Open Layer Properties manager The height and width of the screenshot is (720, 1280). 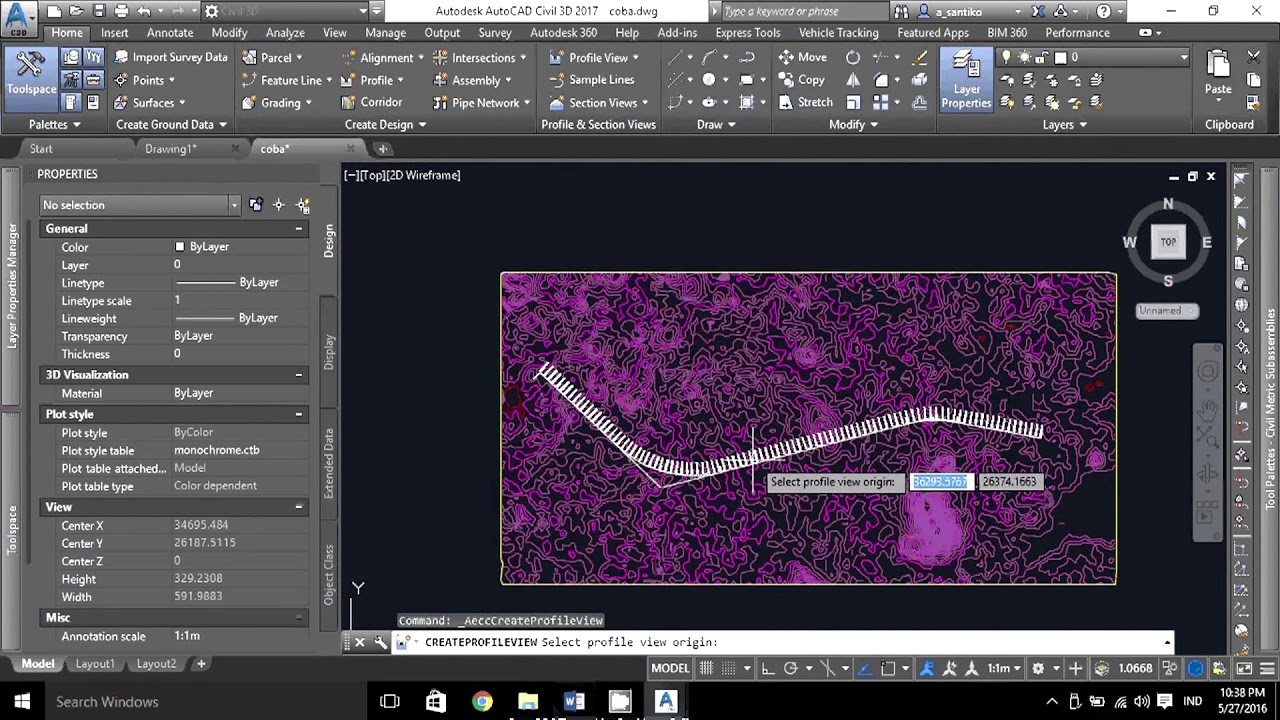(x=966, y=79)
